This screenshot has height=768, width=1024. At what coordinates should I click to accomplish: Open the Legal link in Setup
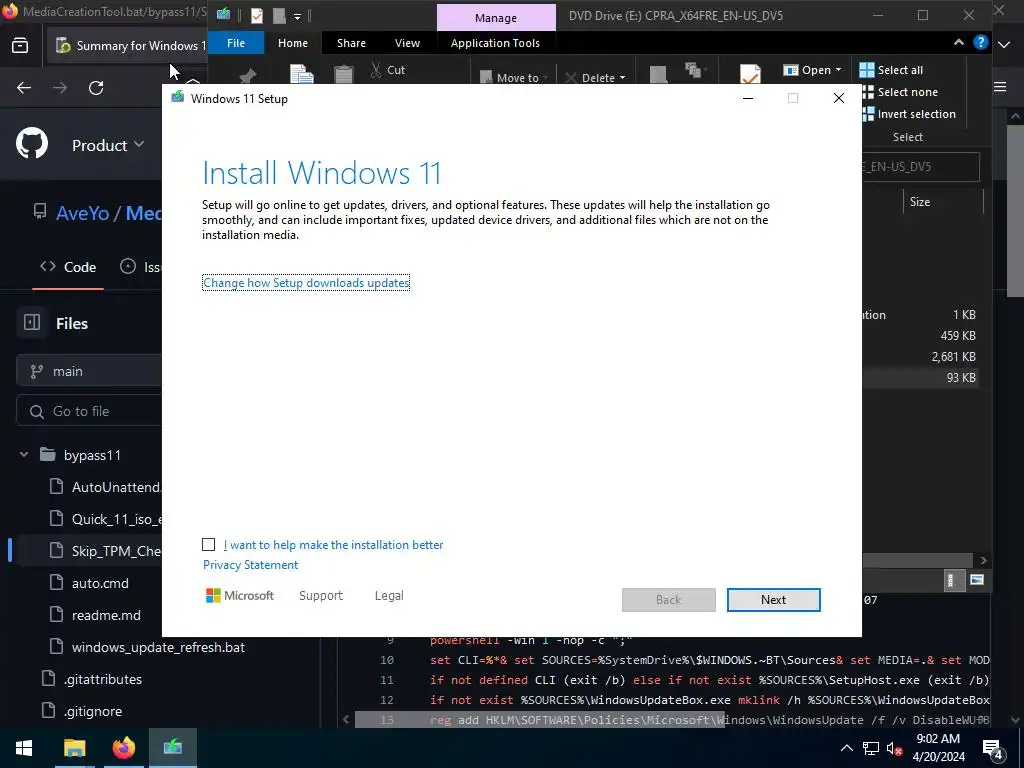[x=389, y=596]
